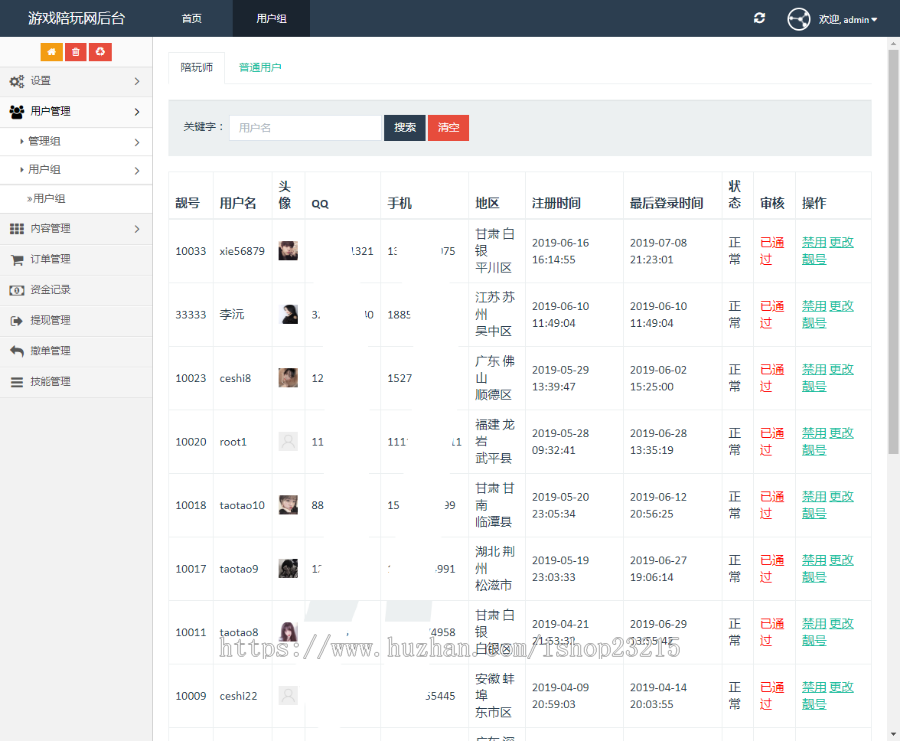
Task: Expand the 内容管理 sidebar section
Action: [76, 229]
